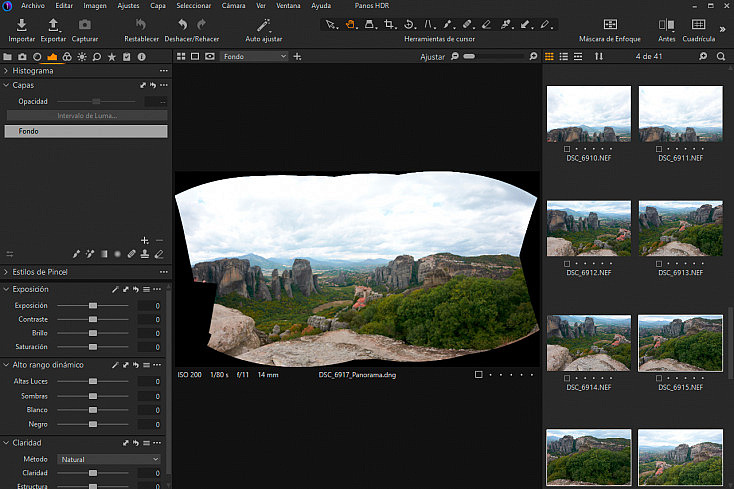Open the magnifier details tool tab
Screen dimensions: 734x489
[96, 57]
